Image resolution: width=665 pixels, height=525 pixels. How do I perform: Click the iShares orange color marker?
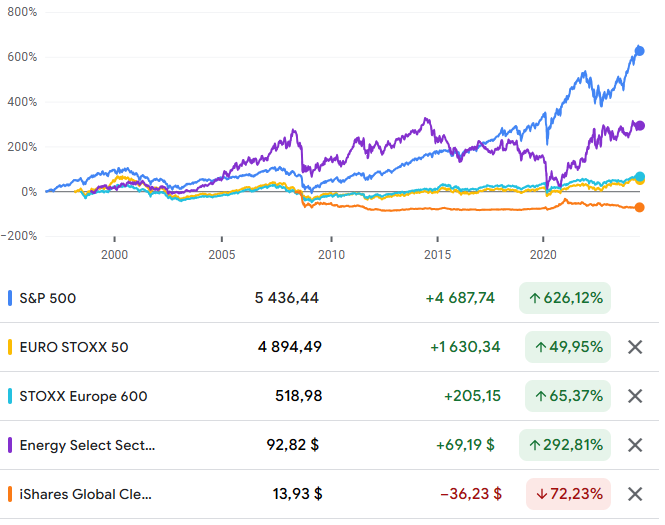(10, 494)
